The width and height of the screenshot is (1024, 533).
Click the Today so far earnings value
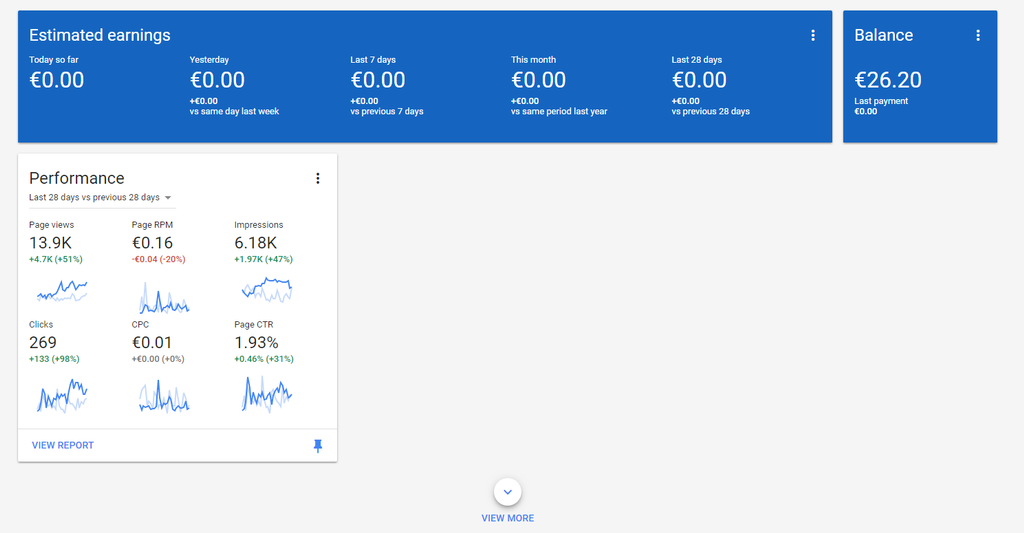tap(57, 80)
